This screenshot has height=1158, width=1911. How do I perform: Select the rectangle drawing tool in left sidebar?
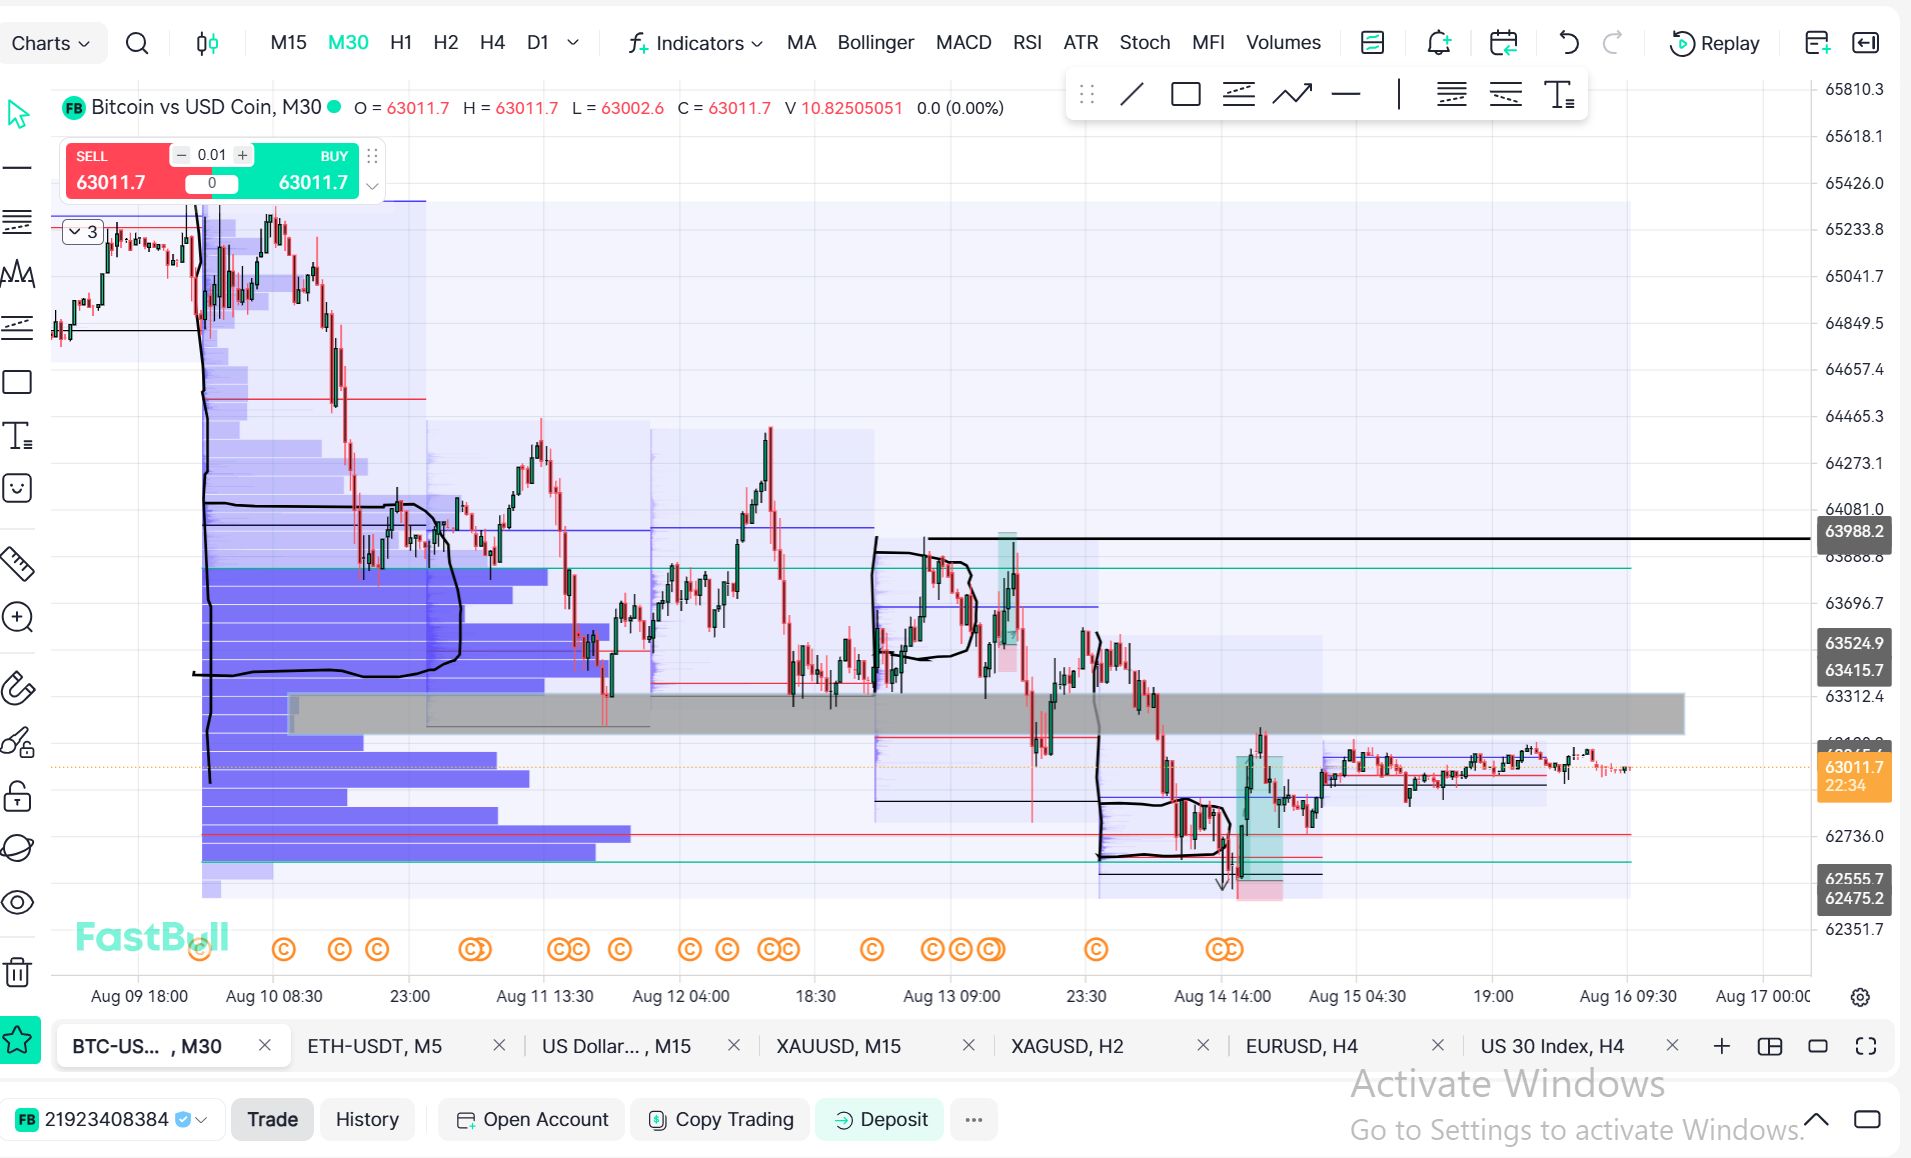[x=18, y=382]
